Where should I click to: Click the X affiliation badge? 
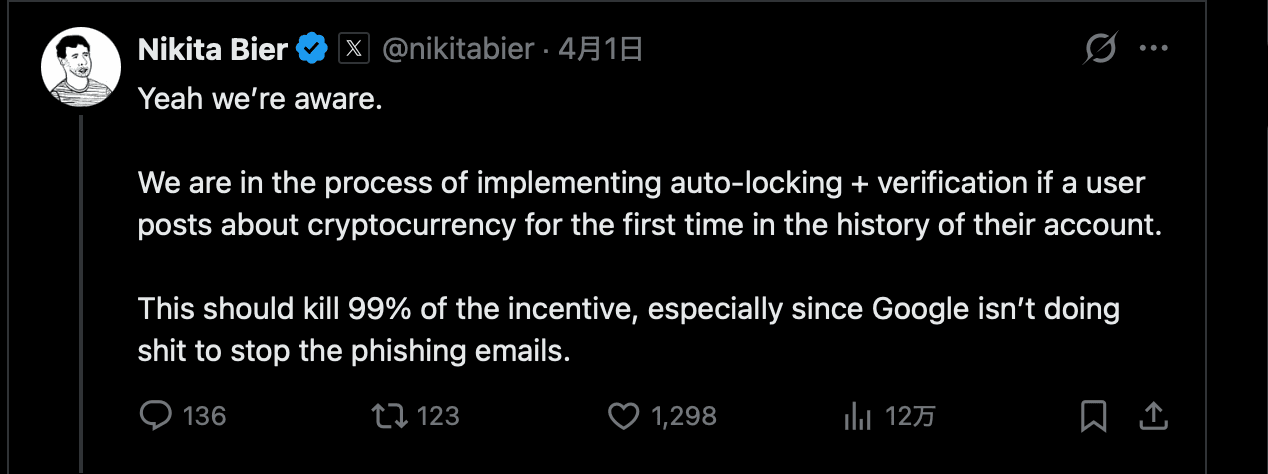(x=355, y=48)
